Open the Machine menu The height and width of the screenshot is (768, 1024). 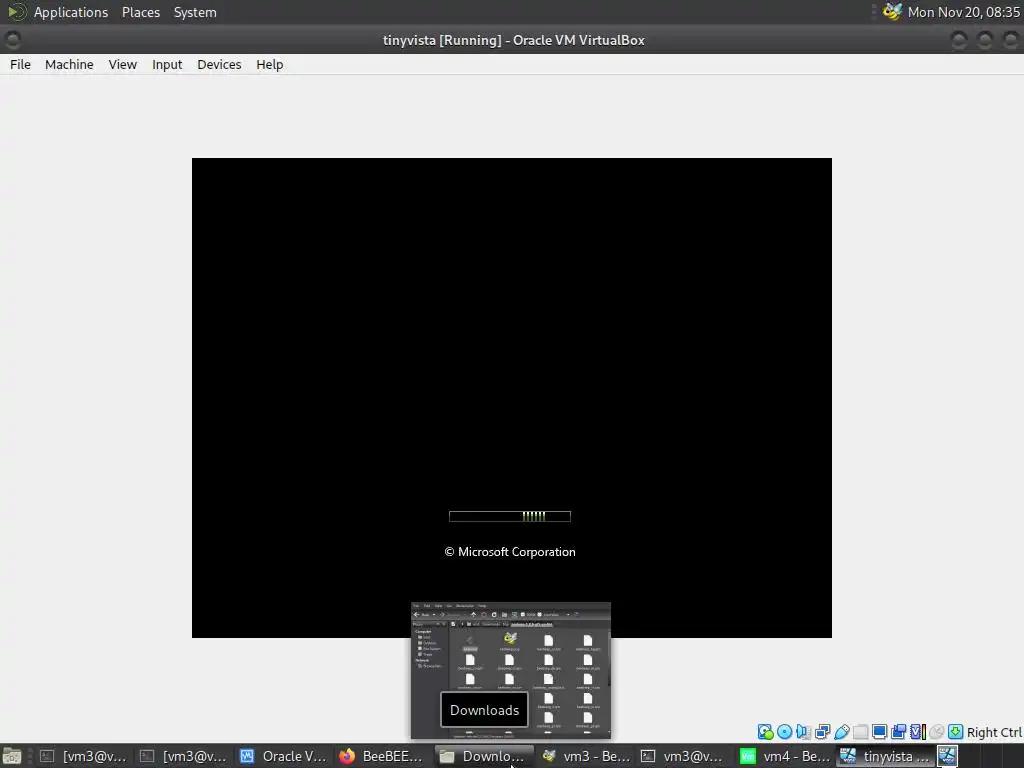click(69, 65)
